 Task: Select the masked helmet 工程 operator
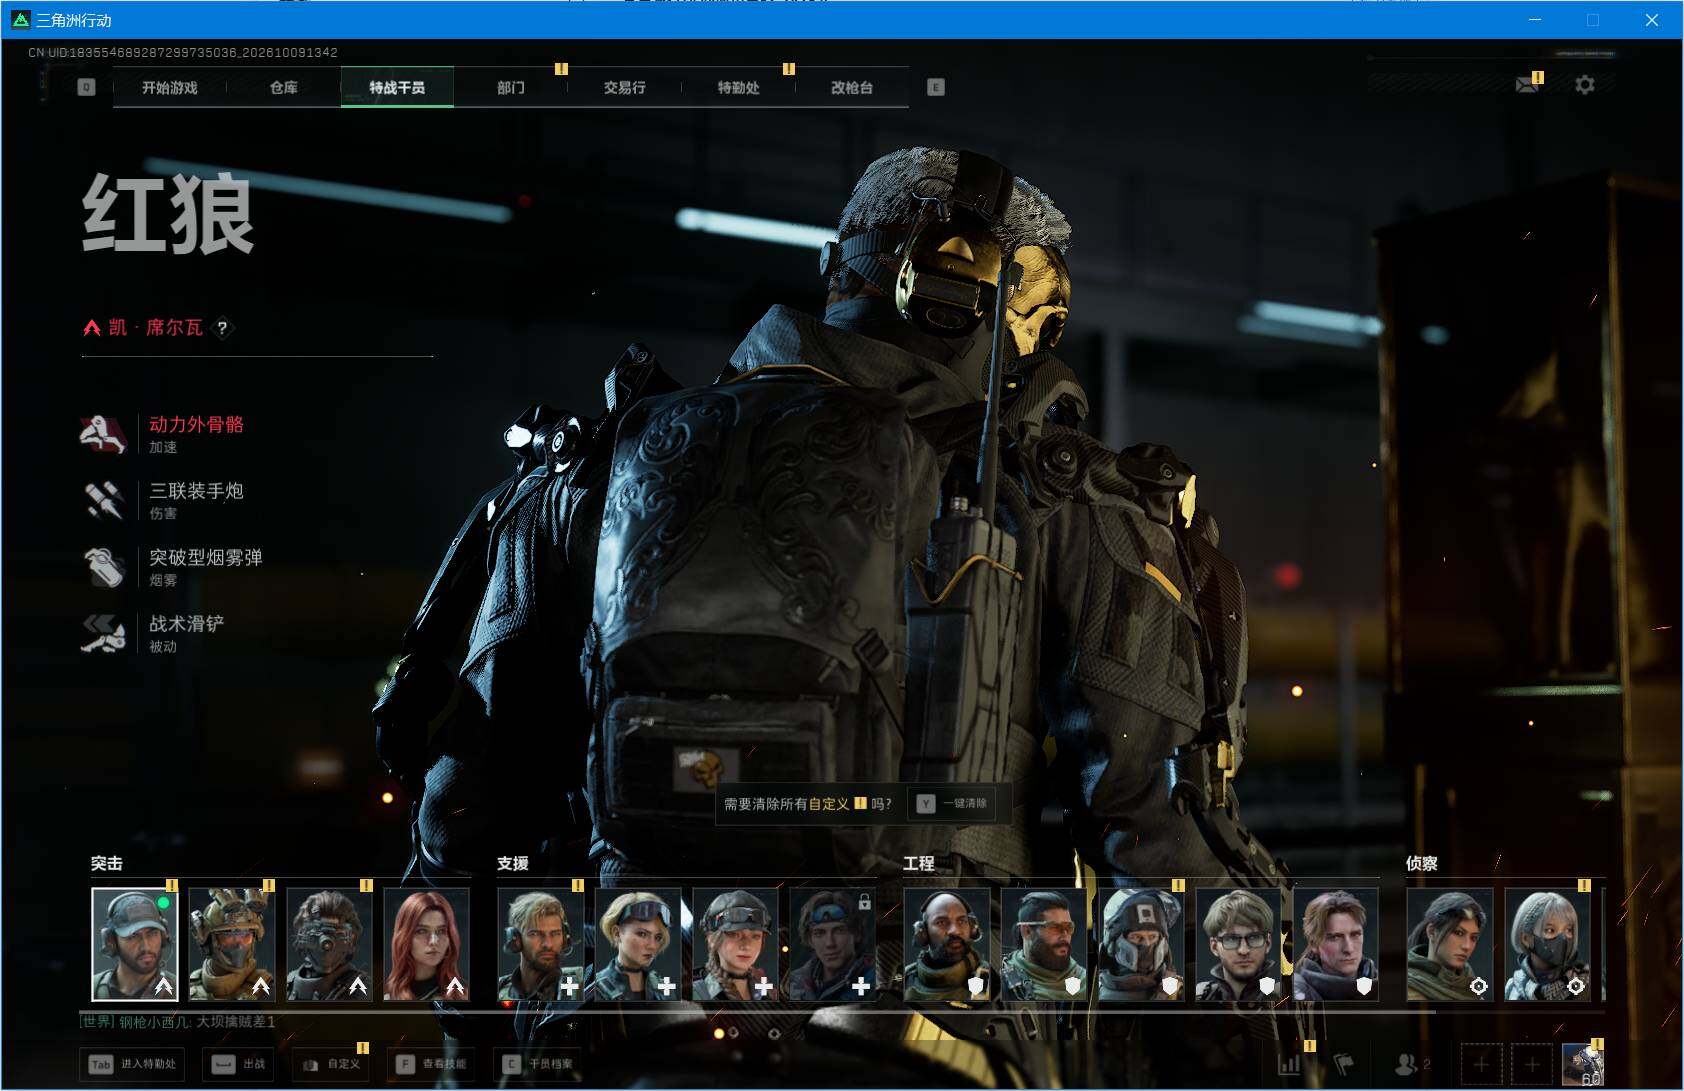tap(1141, 944)
